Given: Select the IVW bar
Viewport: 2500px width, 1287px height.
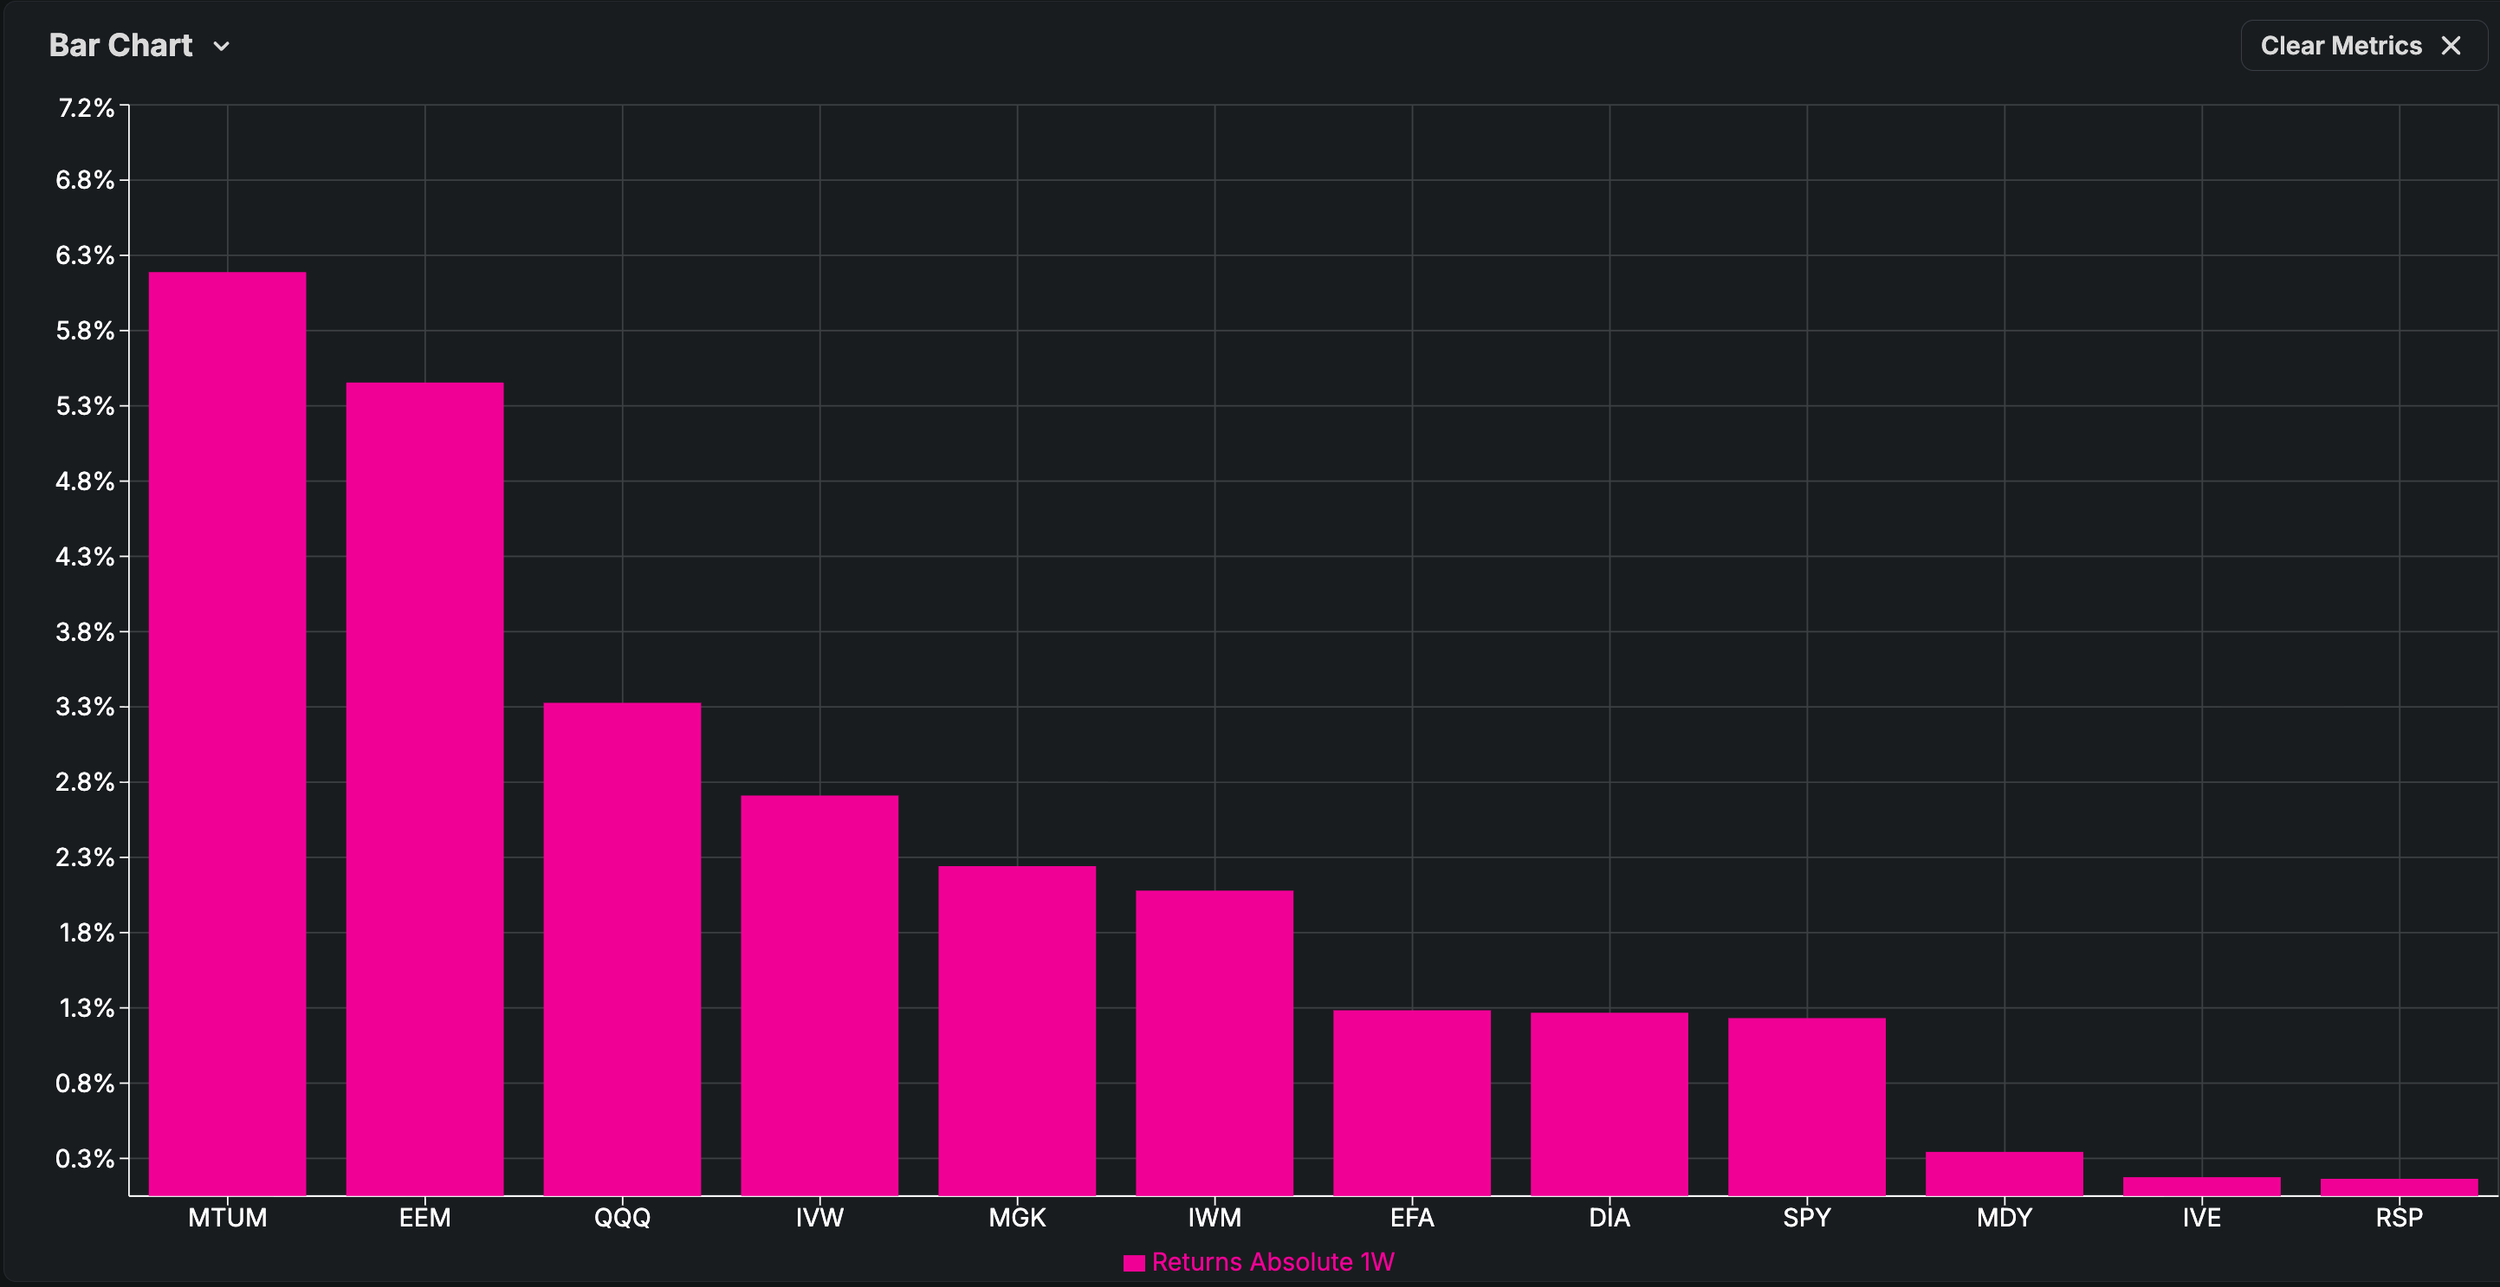Looking at the screenshot, I should (x=820, y=995).
